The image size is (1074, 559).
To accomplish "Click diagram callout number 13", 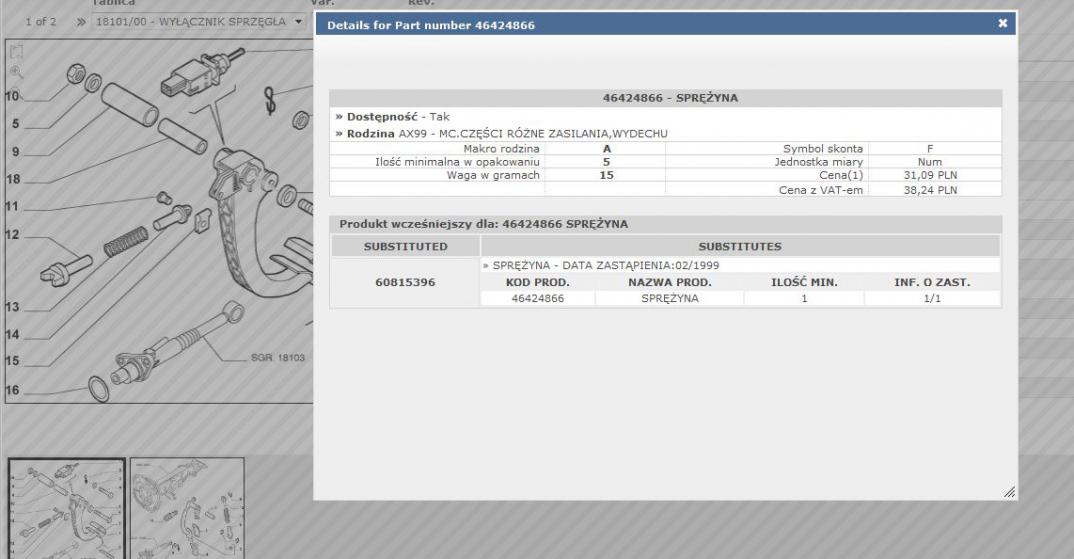I will pos(12,307).
